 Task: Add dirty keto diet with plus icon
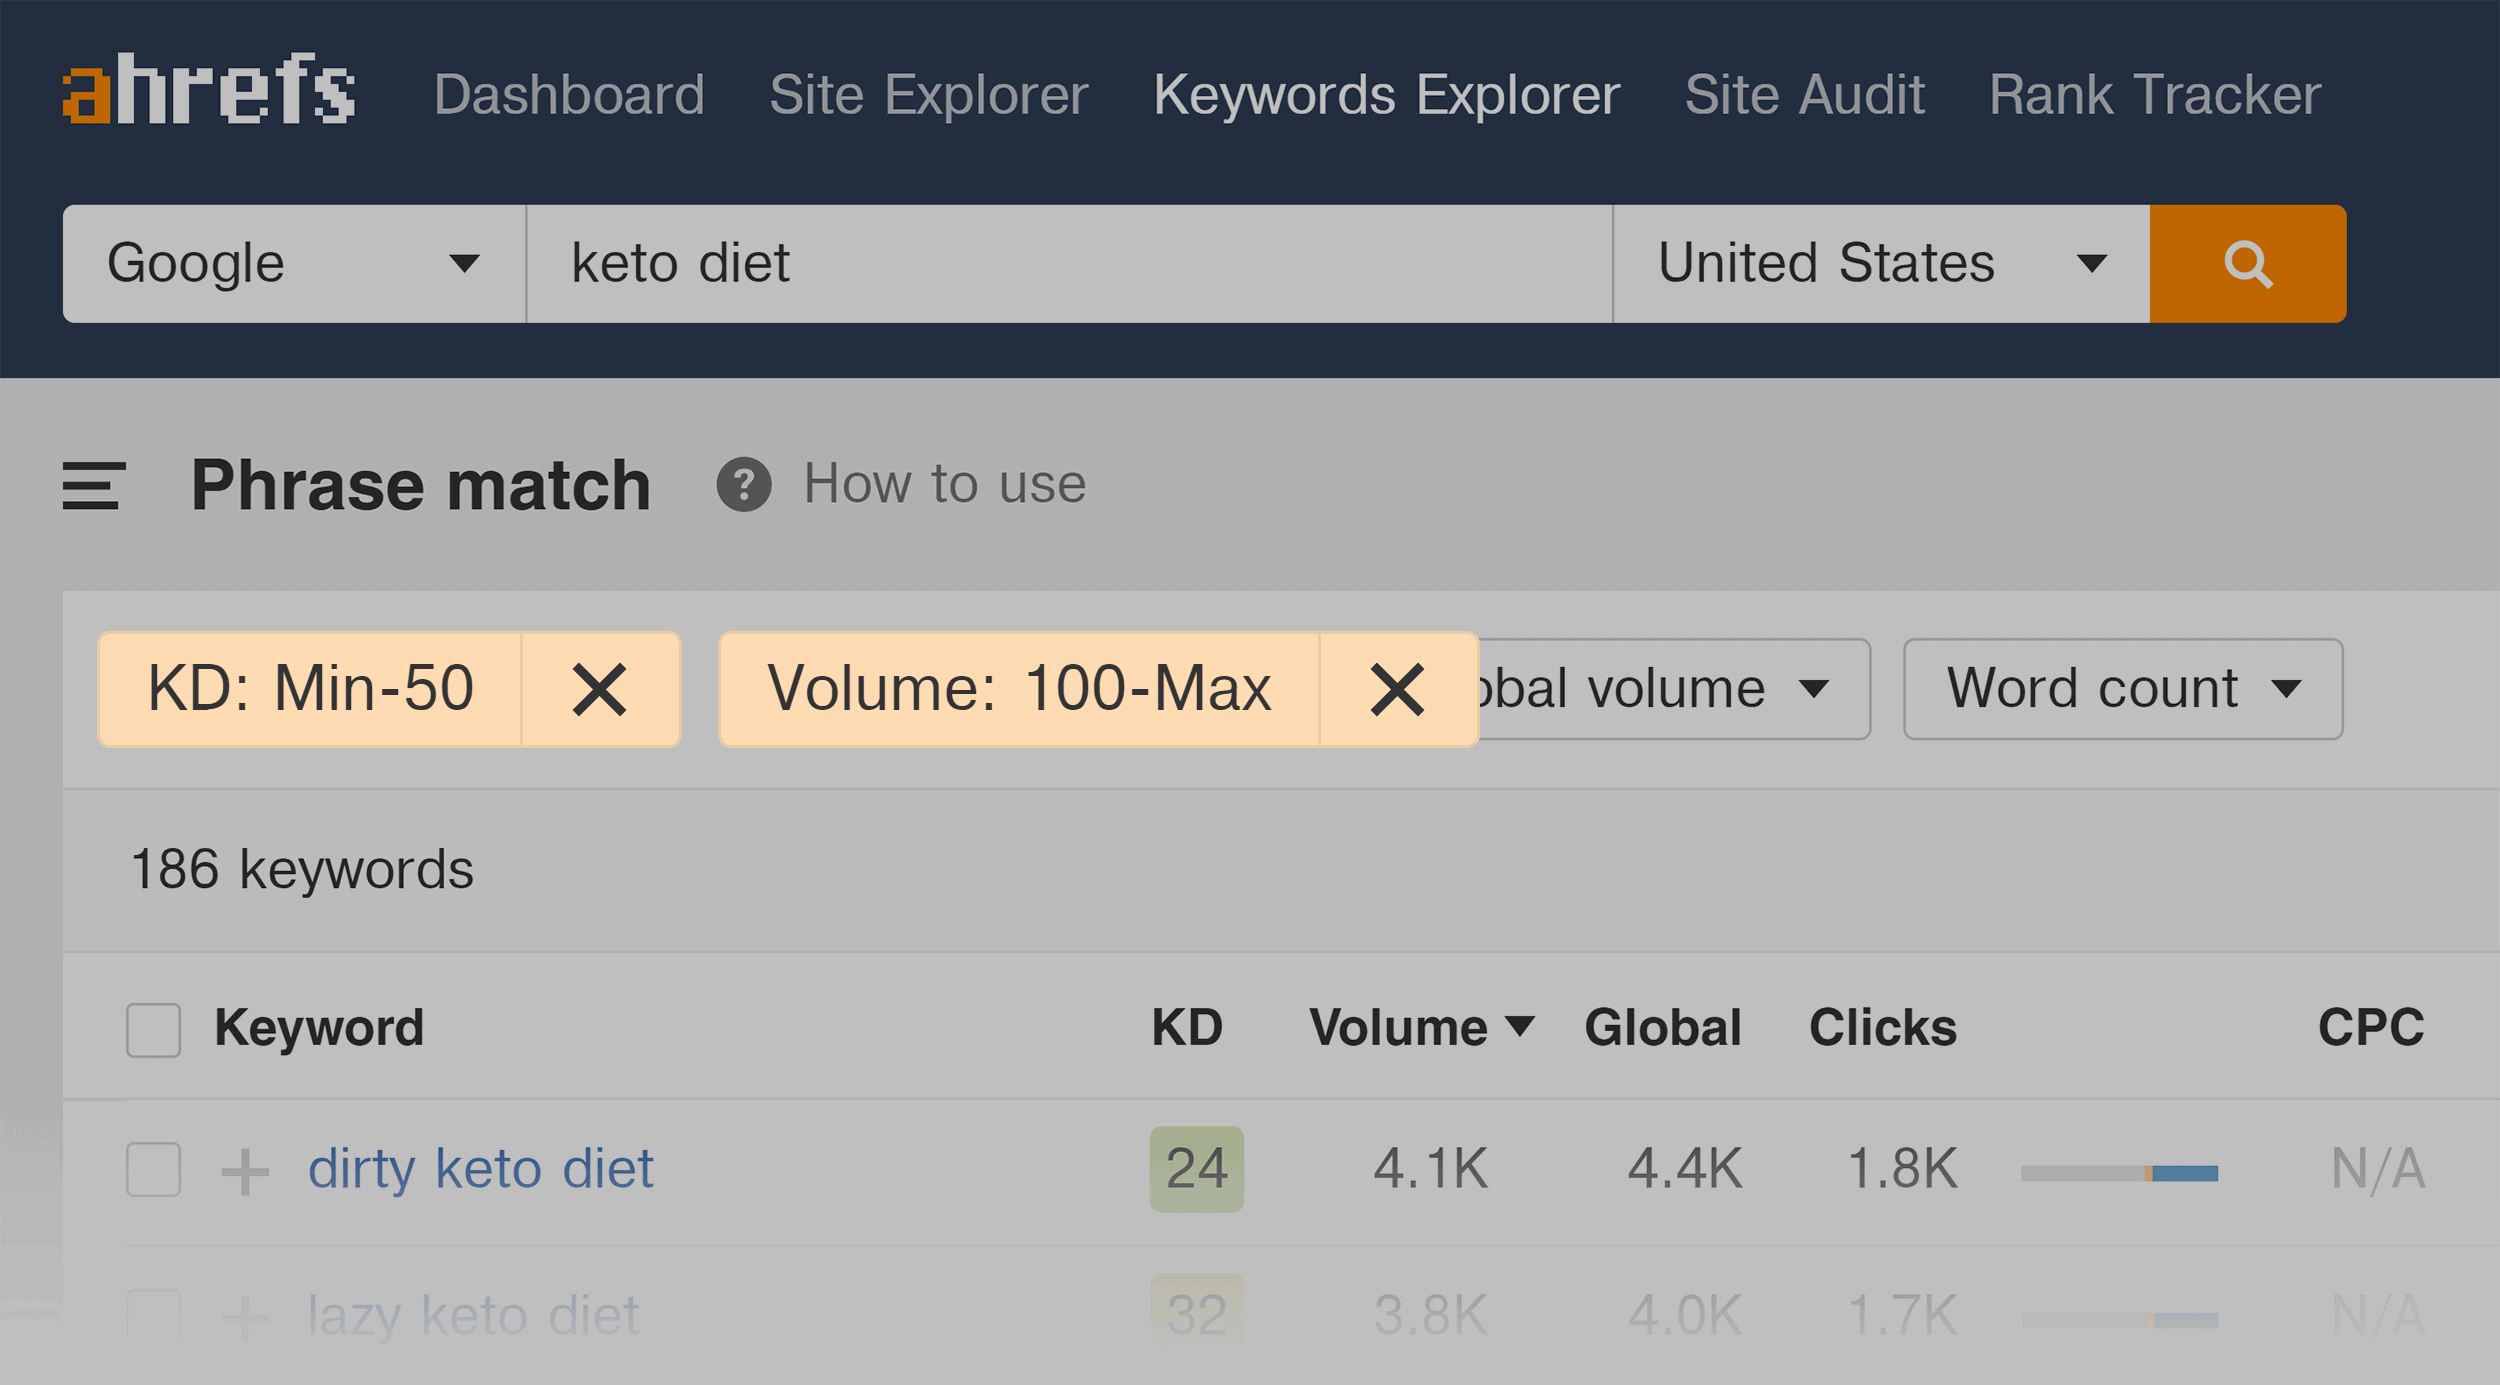pos(245,1171)
